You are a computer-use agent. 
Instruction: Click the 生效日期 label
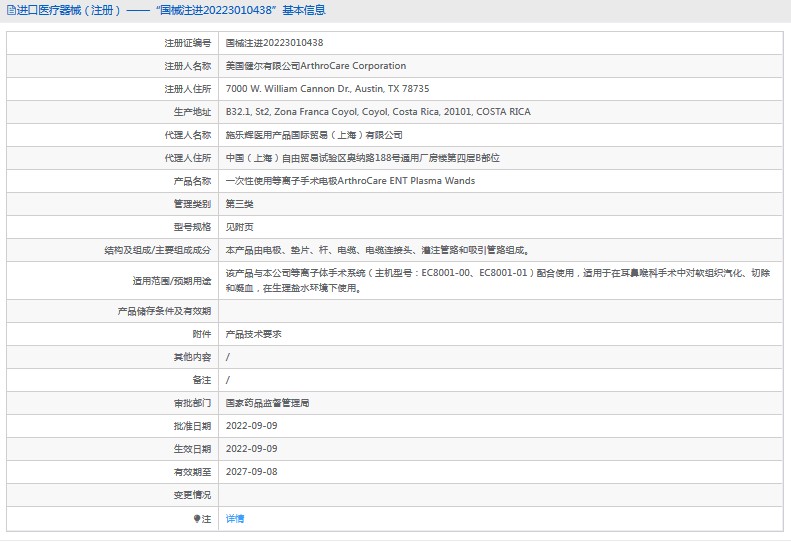click(192, 449)
